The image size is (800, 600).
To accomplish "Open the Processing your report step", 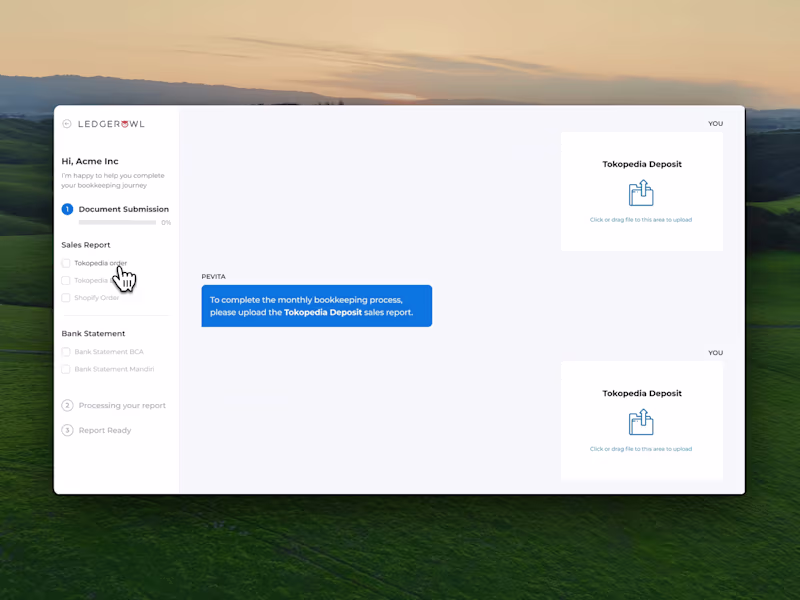I will click(122, 406).
